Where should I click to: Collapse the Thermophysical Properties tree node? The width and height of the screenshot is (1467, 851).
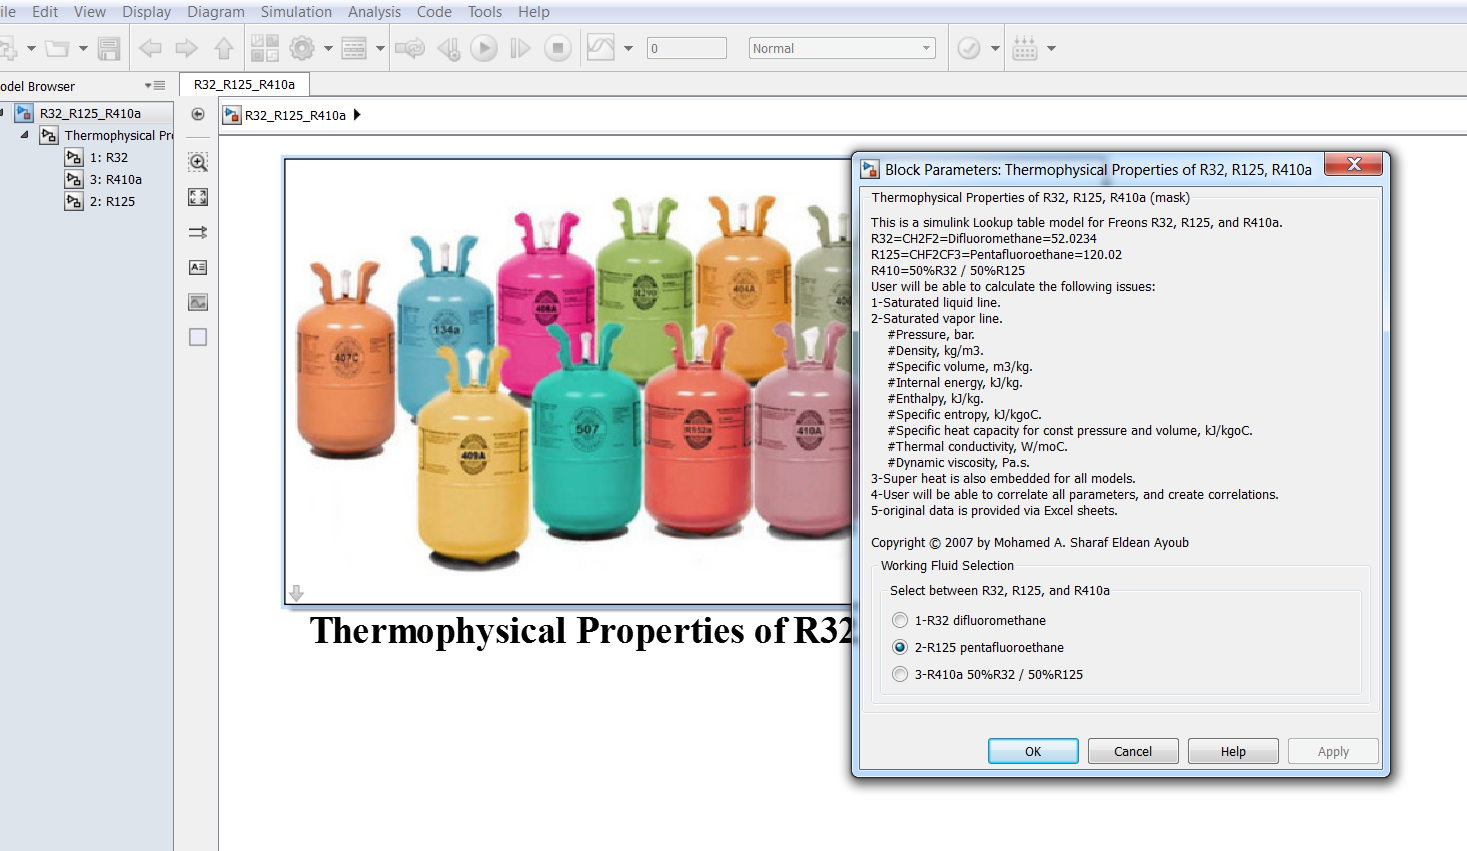coord(24,135)
